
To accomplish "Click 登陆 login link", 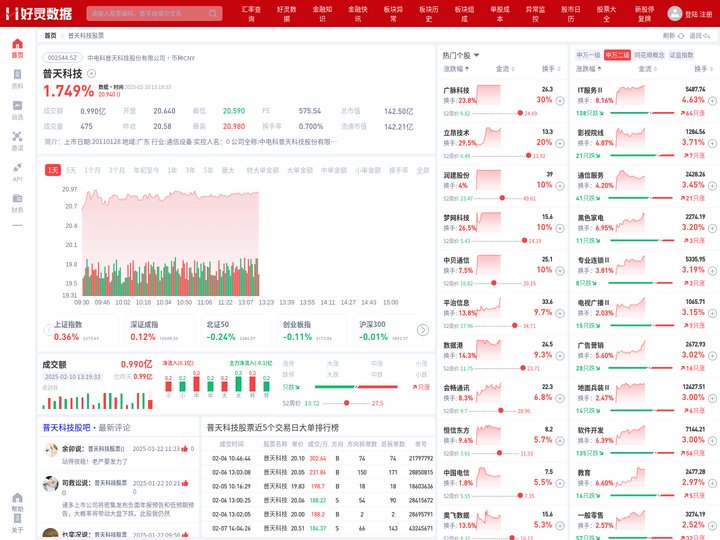I will click(691, 14).
